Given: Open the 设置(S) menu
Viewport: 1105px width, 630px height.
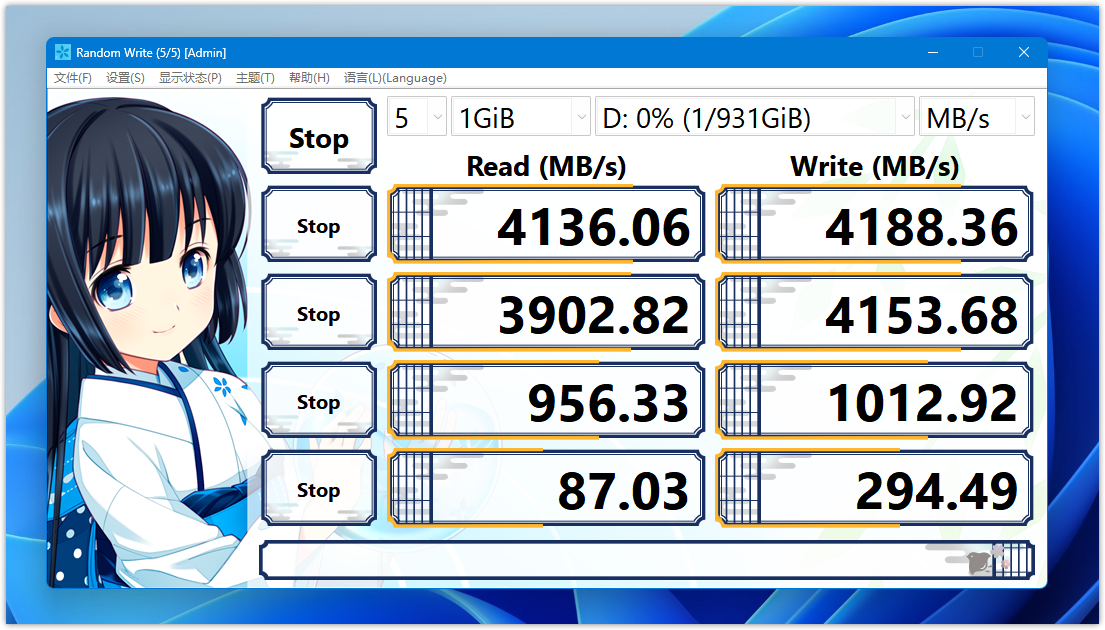Looking at the screenshot, I should pyautogui.click(x=125, y=78).
